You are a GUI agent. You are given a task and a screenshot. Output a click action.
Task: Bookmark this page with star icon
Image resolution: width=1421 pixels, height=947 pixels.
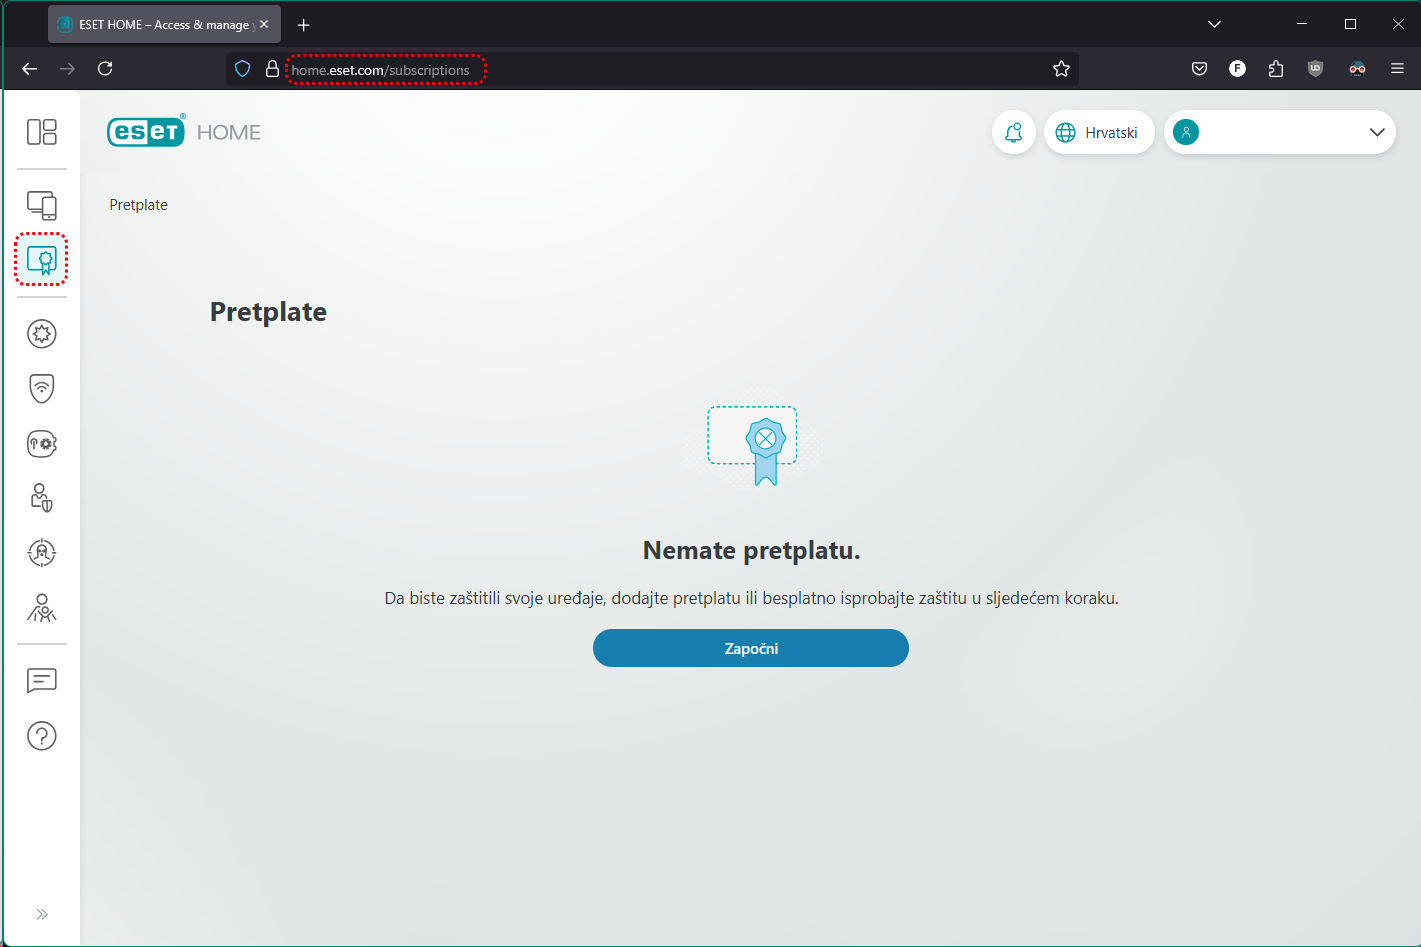(x=1061, y=69)
